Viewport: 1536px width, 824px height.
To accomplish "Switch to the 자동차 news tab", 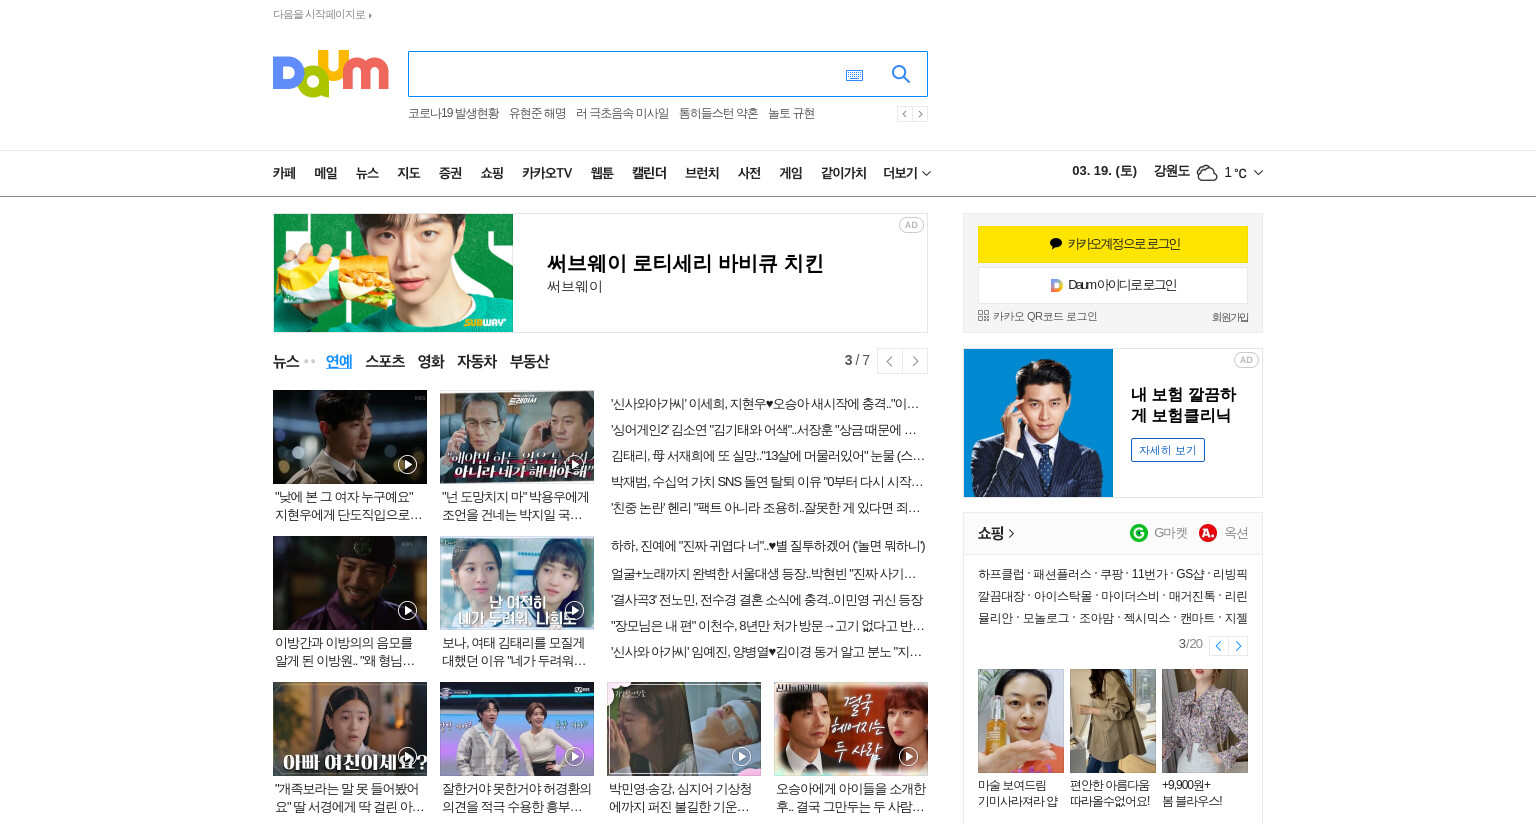I will tap(477, 361).
